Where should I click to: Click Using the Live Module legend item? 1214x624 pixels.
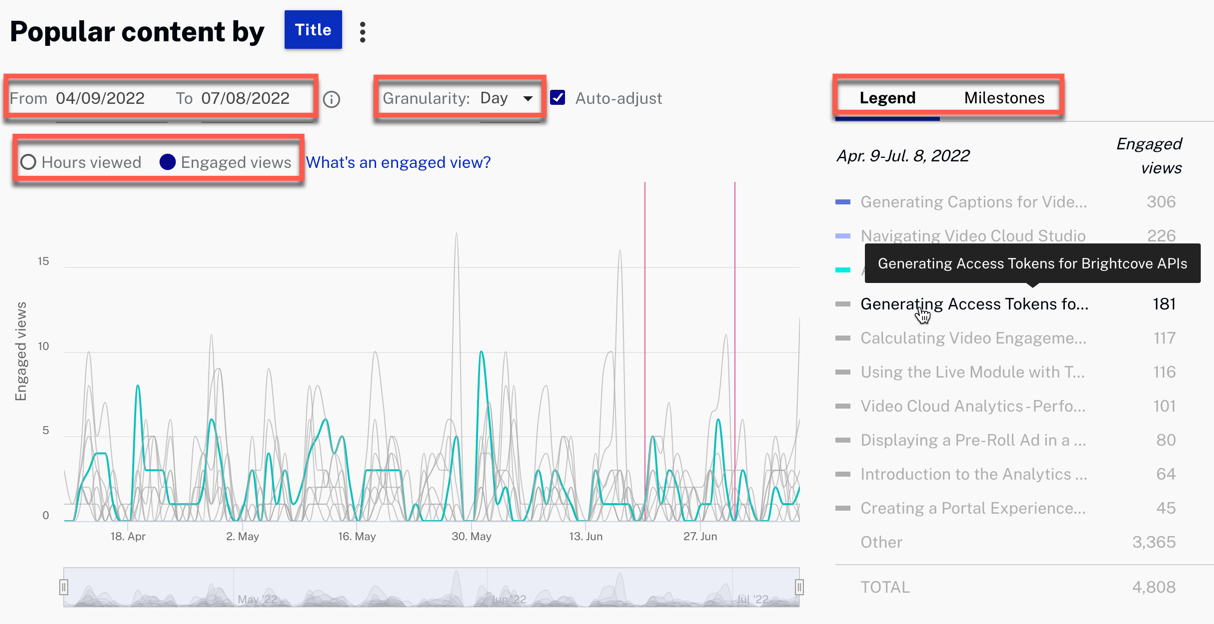click(972, 372)
